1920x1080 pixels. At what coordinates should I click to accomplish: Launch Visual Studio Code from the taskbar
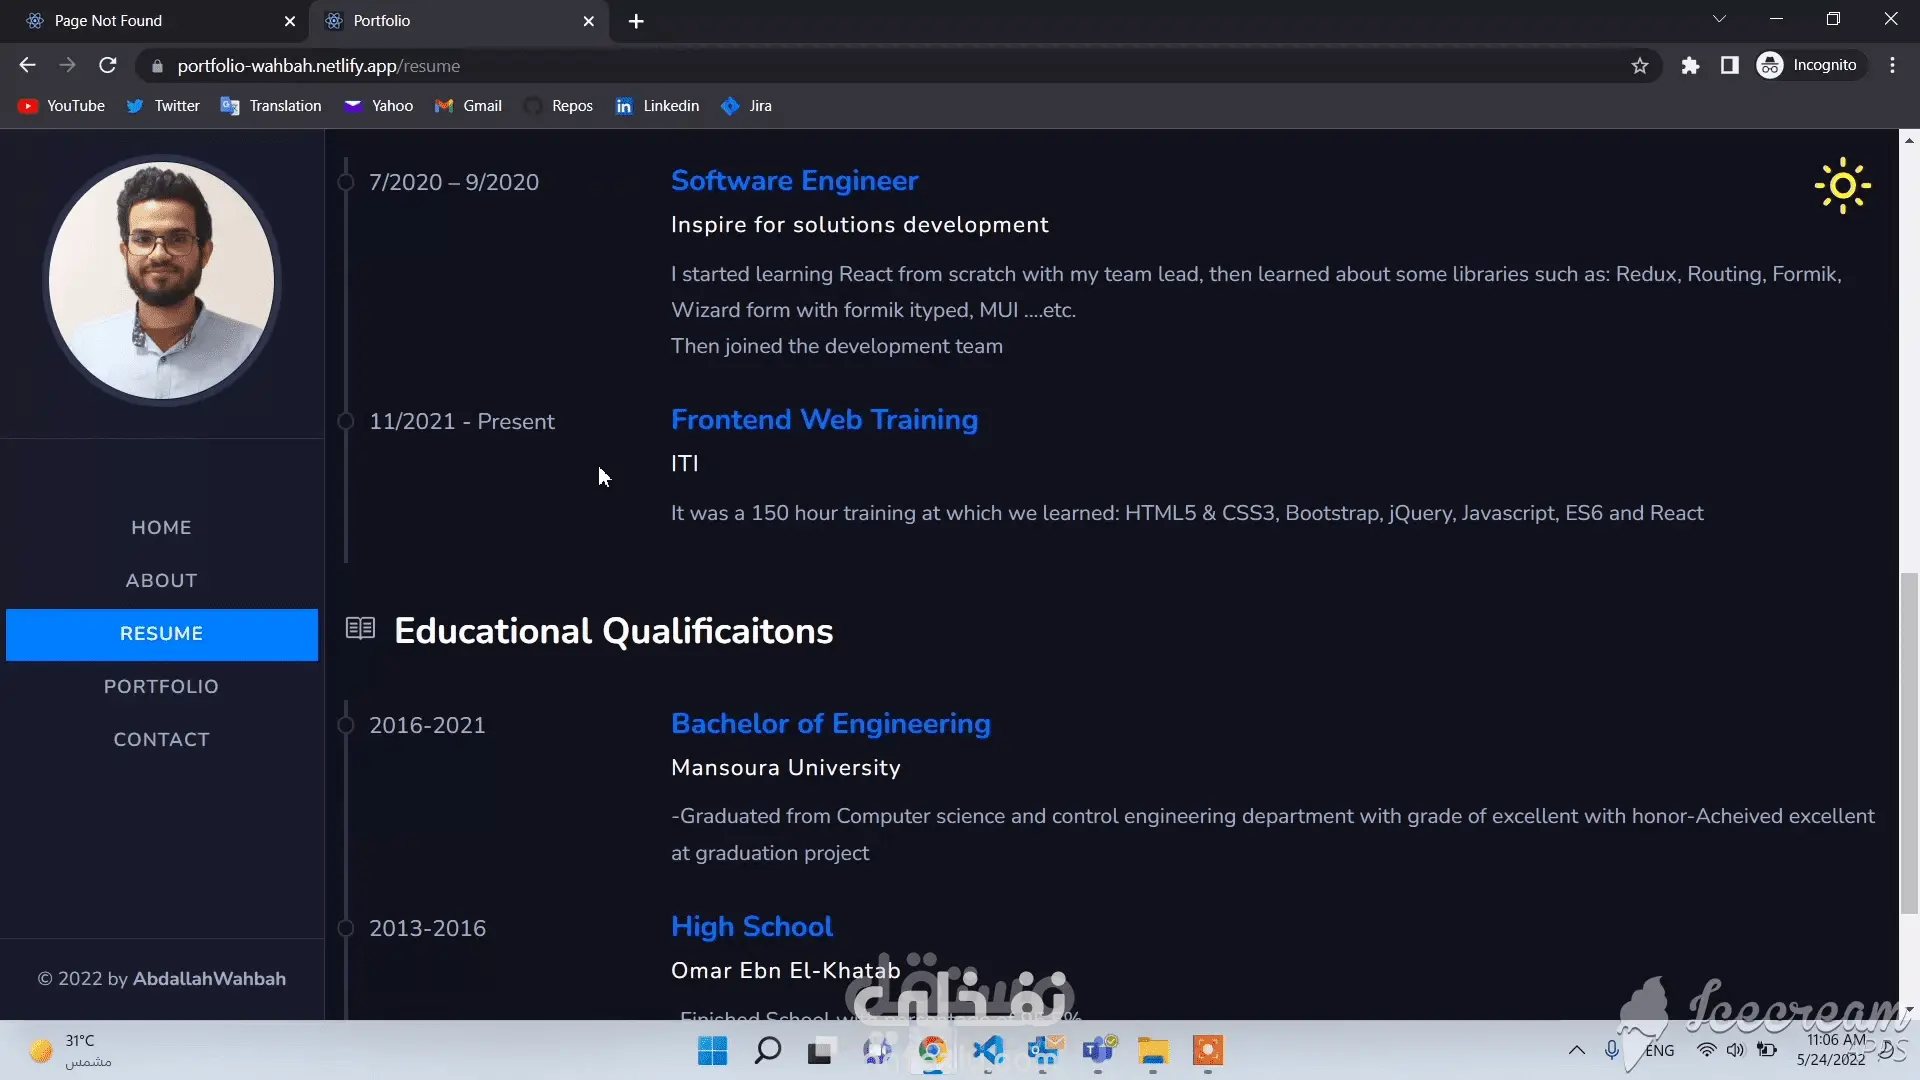pyautogui.click(x=988, y=1051)
